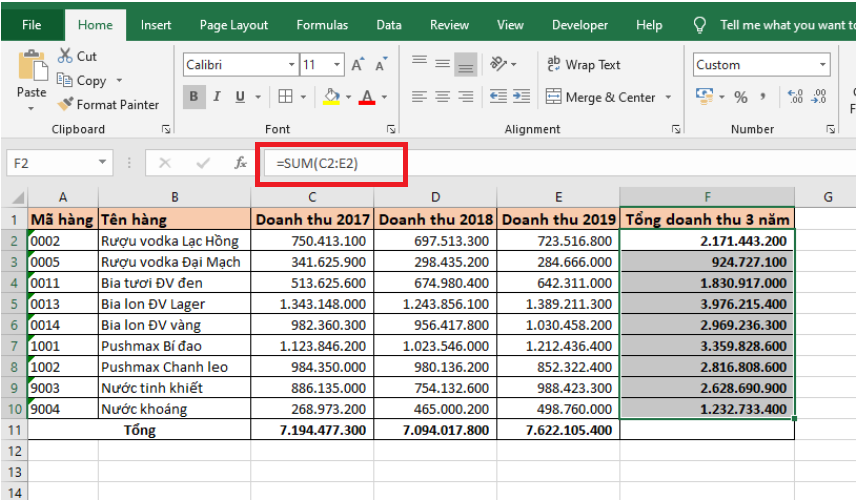This screenshot has height=500, width=858.
Task: Select column F header
Action: point(707,197)
